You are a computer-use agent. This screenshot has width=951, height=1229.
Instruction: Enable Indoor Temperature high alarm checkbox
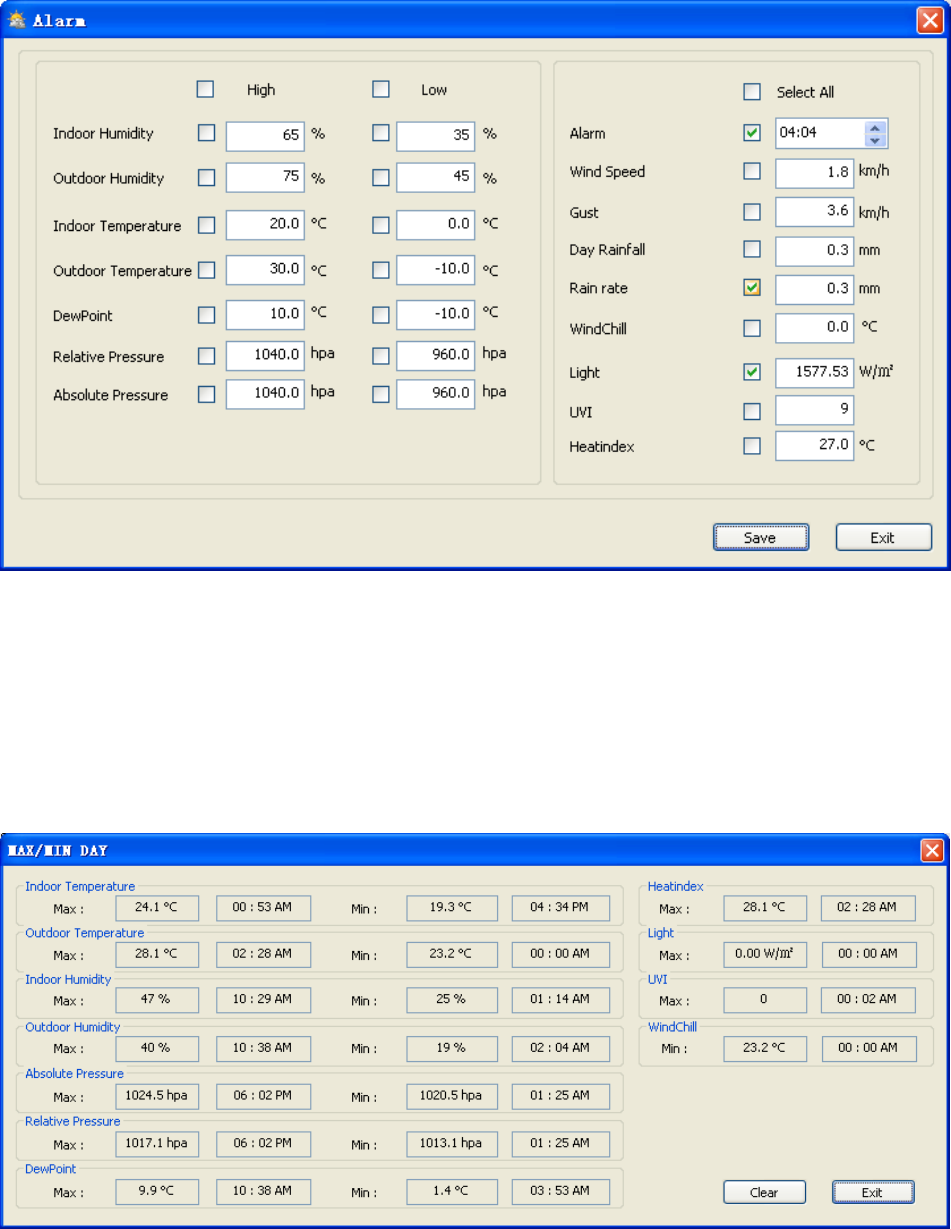pyautogui.click(x=206, y=225)
